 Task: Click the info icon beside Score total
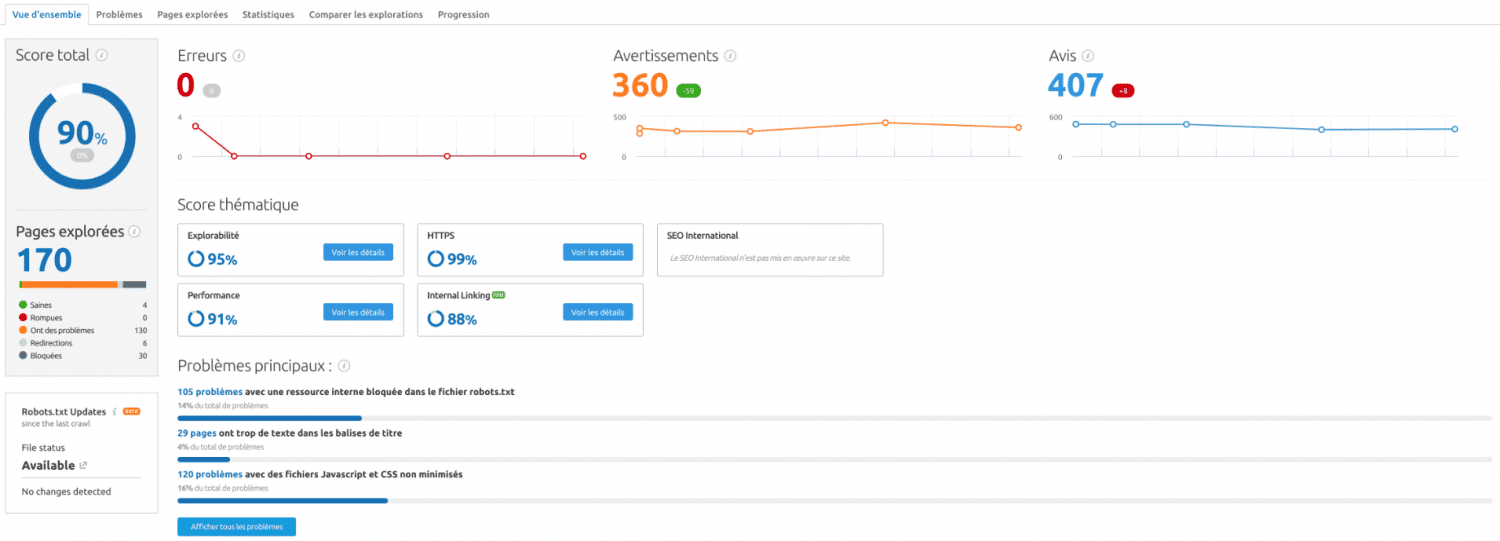(102, 56)
